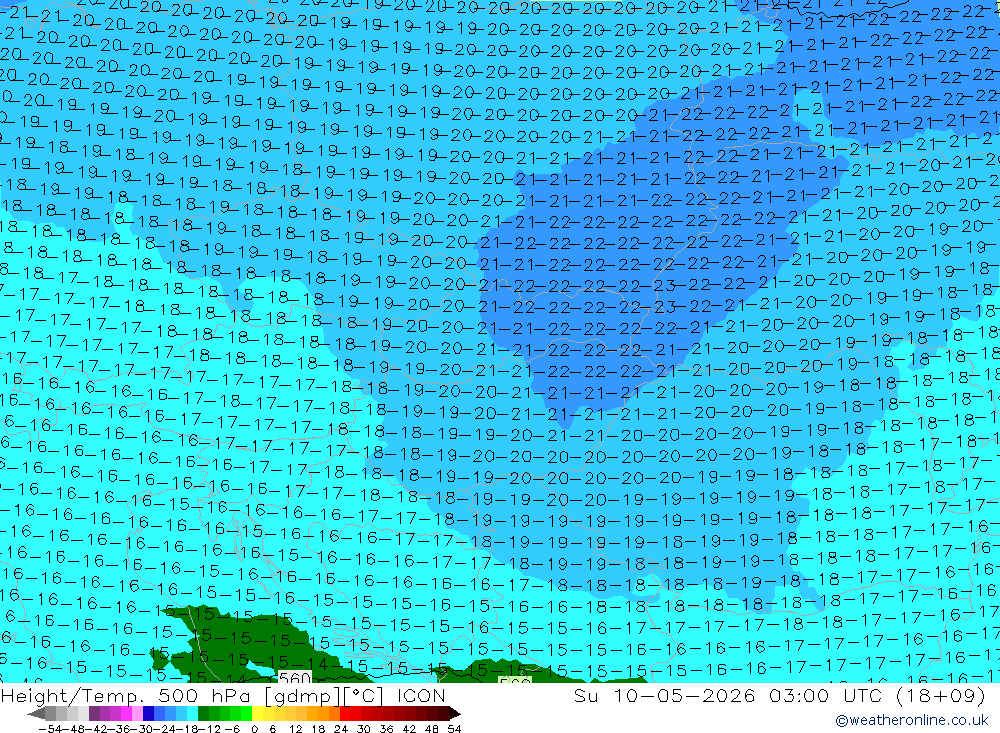Click the '24' scale value under red
The width and height of the screenshot is (1000, 733).
[341, 729]
